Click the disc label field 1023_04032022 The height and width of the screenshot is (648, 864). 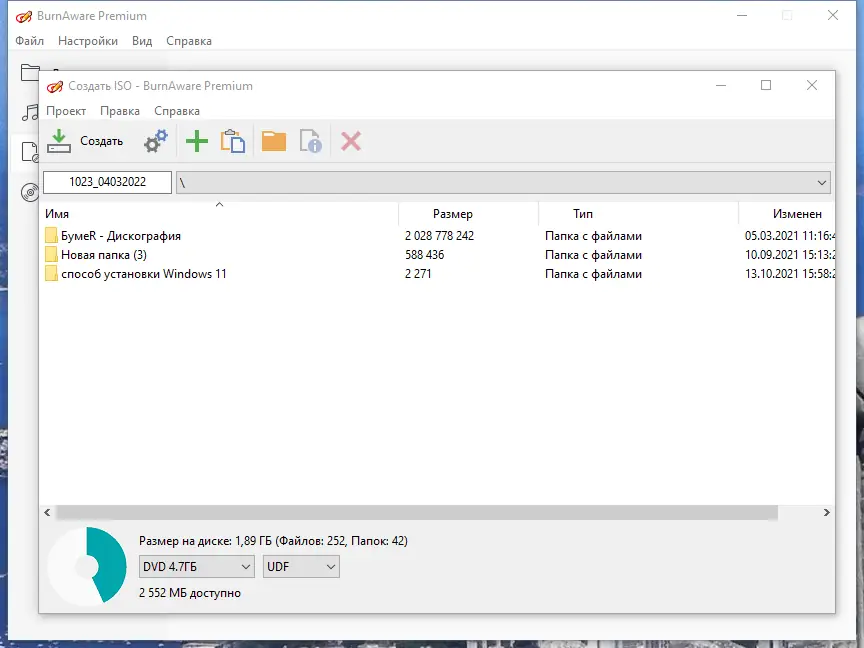(x=107, y=182)
